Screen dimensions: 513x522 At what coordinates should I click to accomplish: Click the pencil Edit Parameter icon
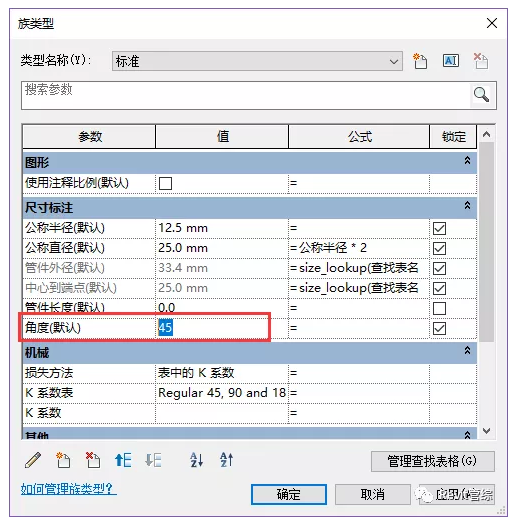(x=33, y=460)
